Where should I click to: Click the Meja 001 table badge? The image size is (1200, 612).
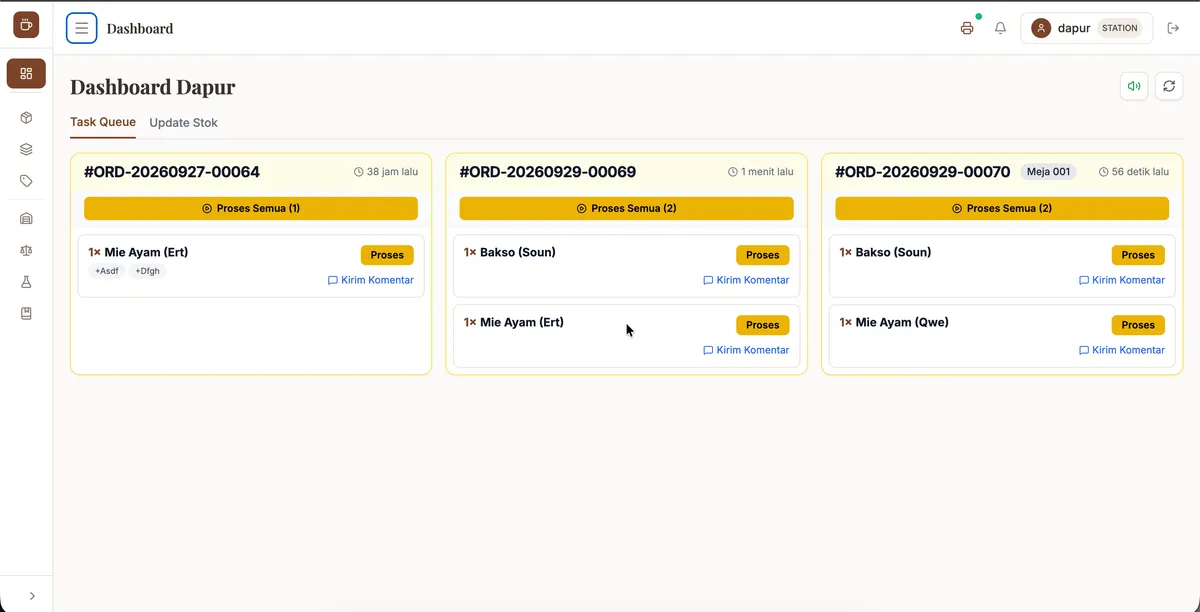(1049, 172)
